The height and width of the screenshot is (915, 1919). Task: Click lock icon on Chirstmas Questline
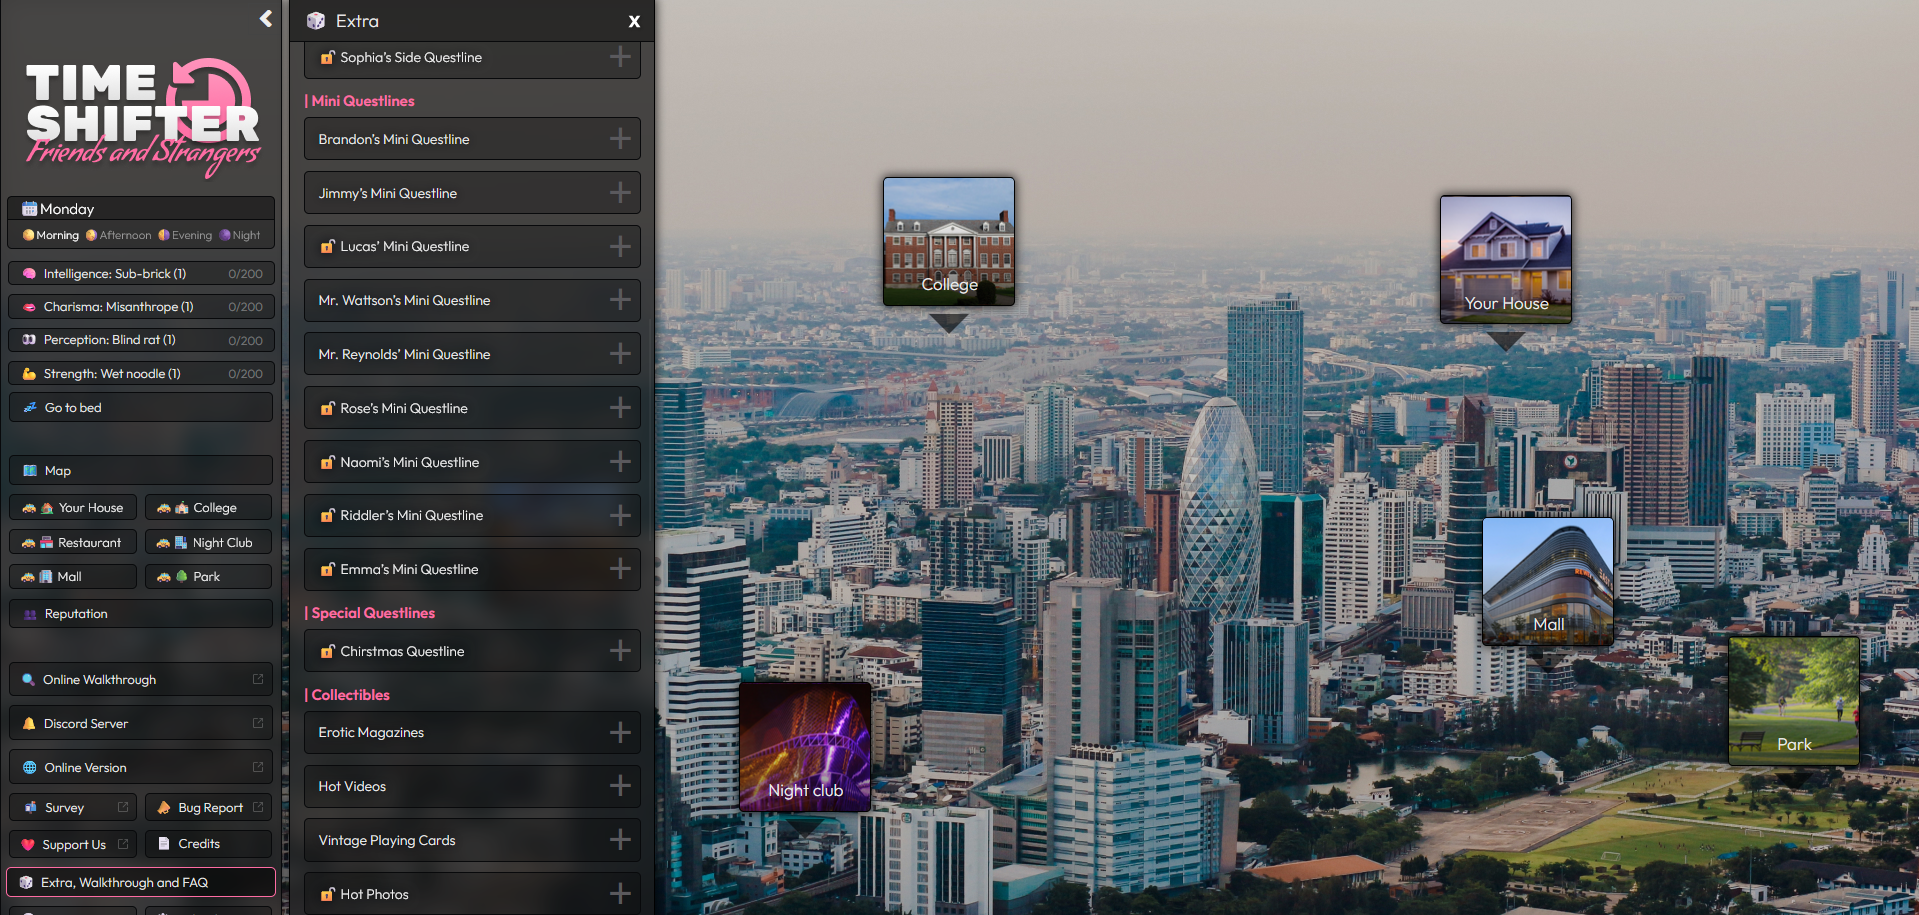tap(327, 651)
